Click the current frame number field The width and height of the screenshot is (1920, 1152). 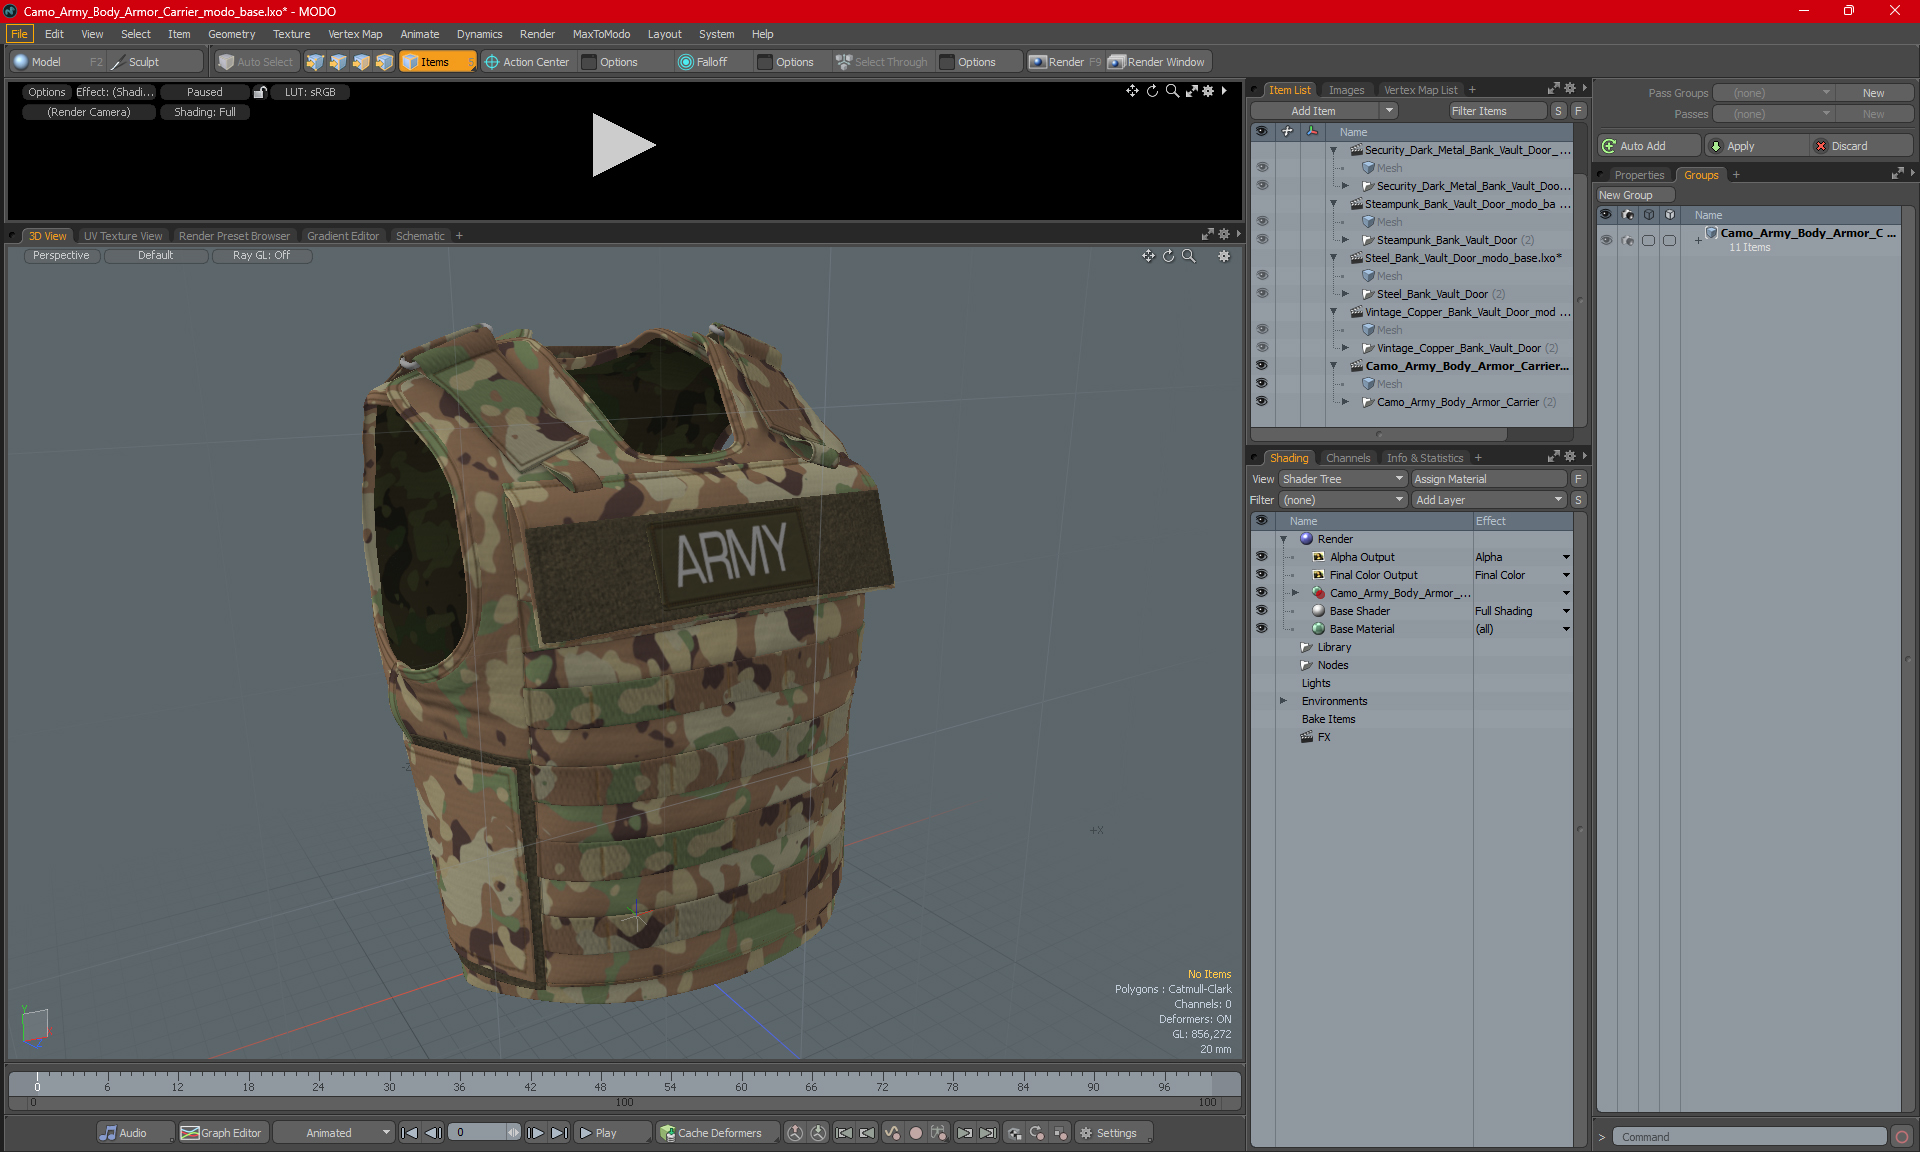coord(478,1133)
